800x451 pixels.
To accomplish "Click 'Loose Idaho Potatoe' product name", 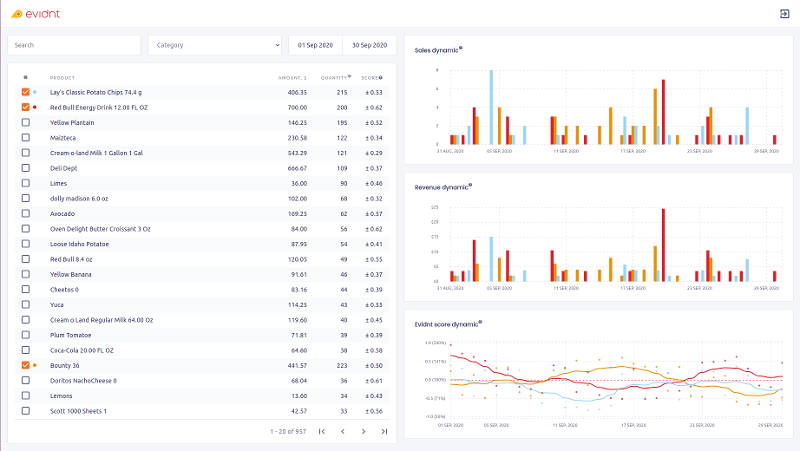I will click(x=79, y=244).
